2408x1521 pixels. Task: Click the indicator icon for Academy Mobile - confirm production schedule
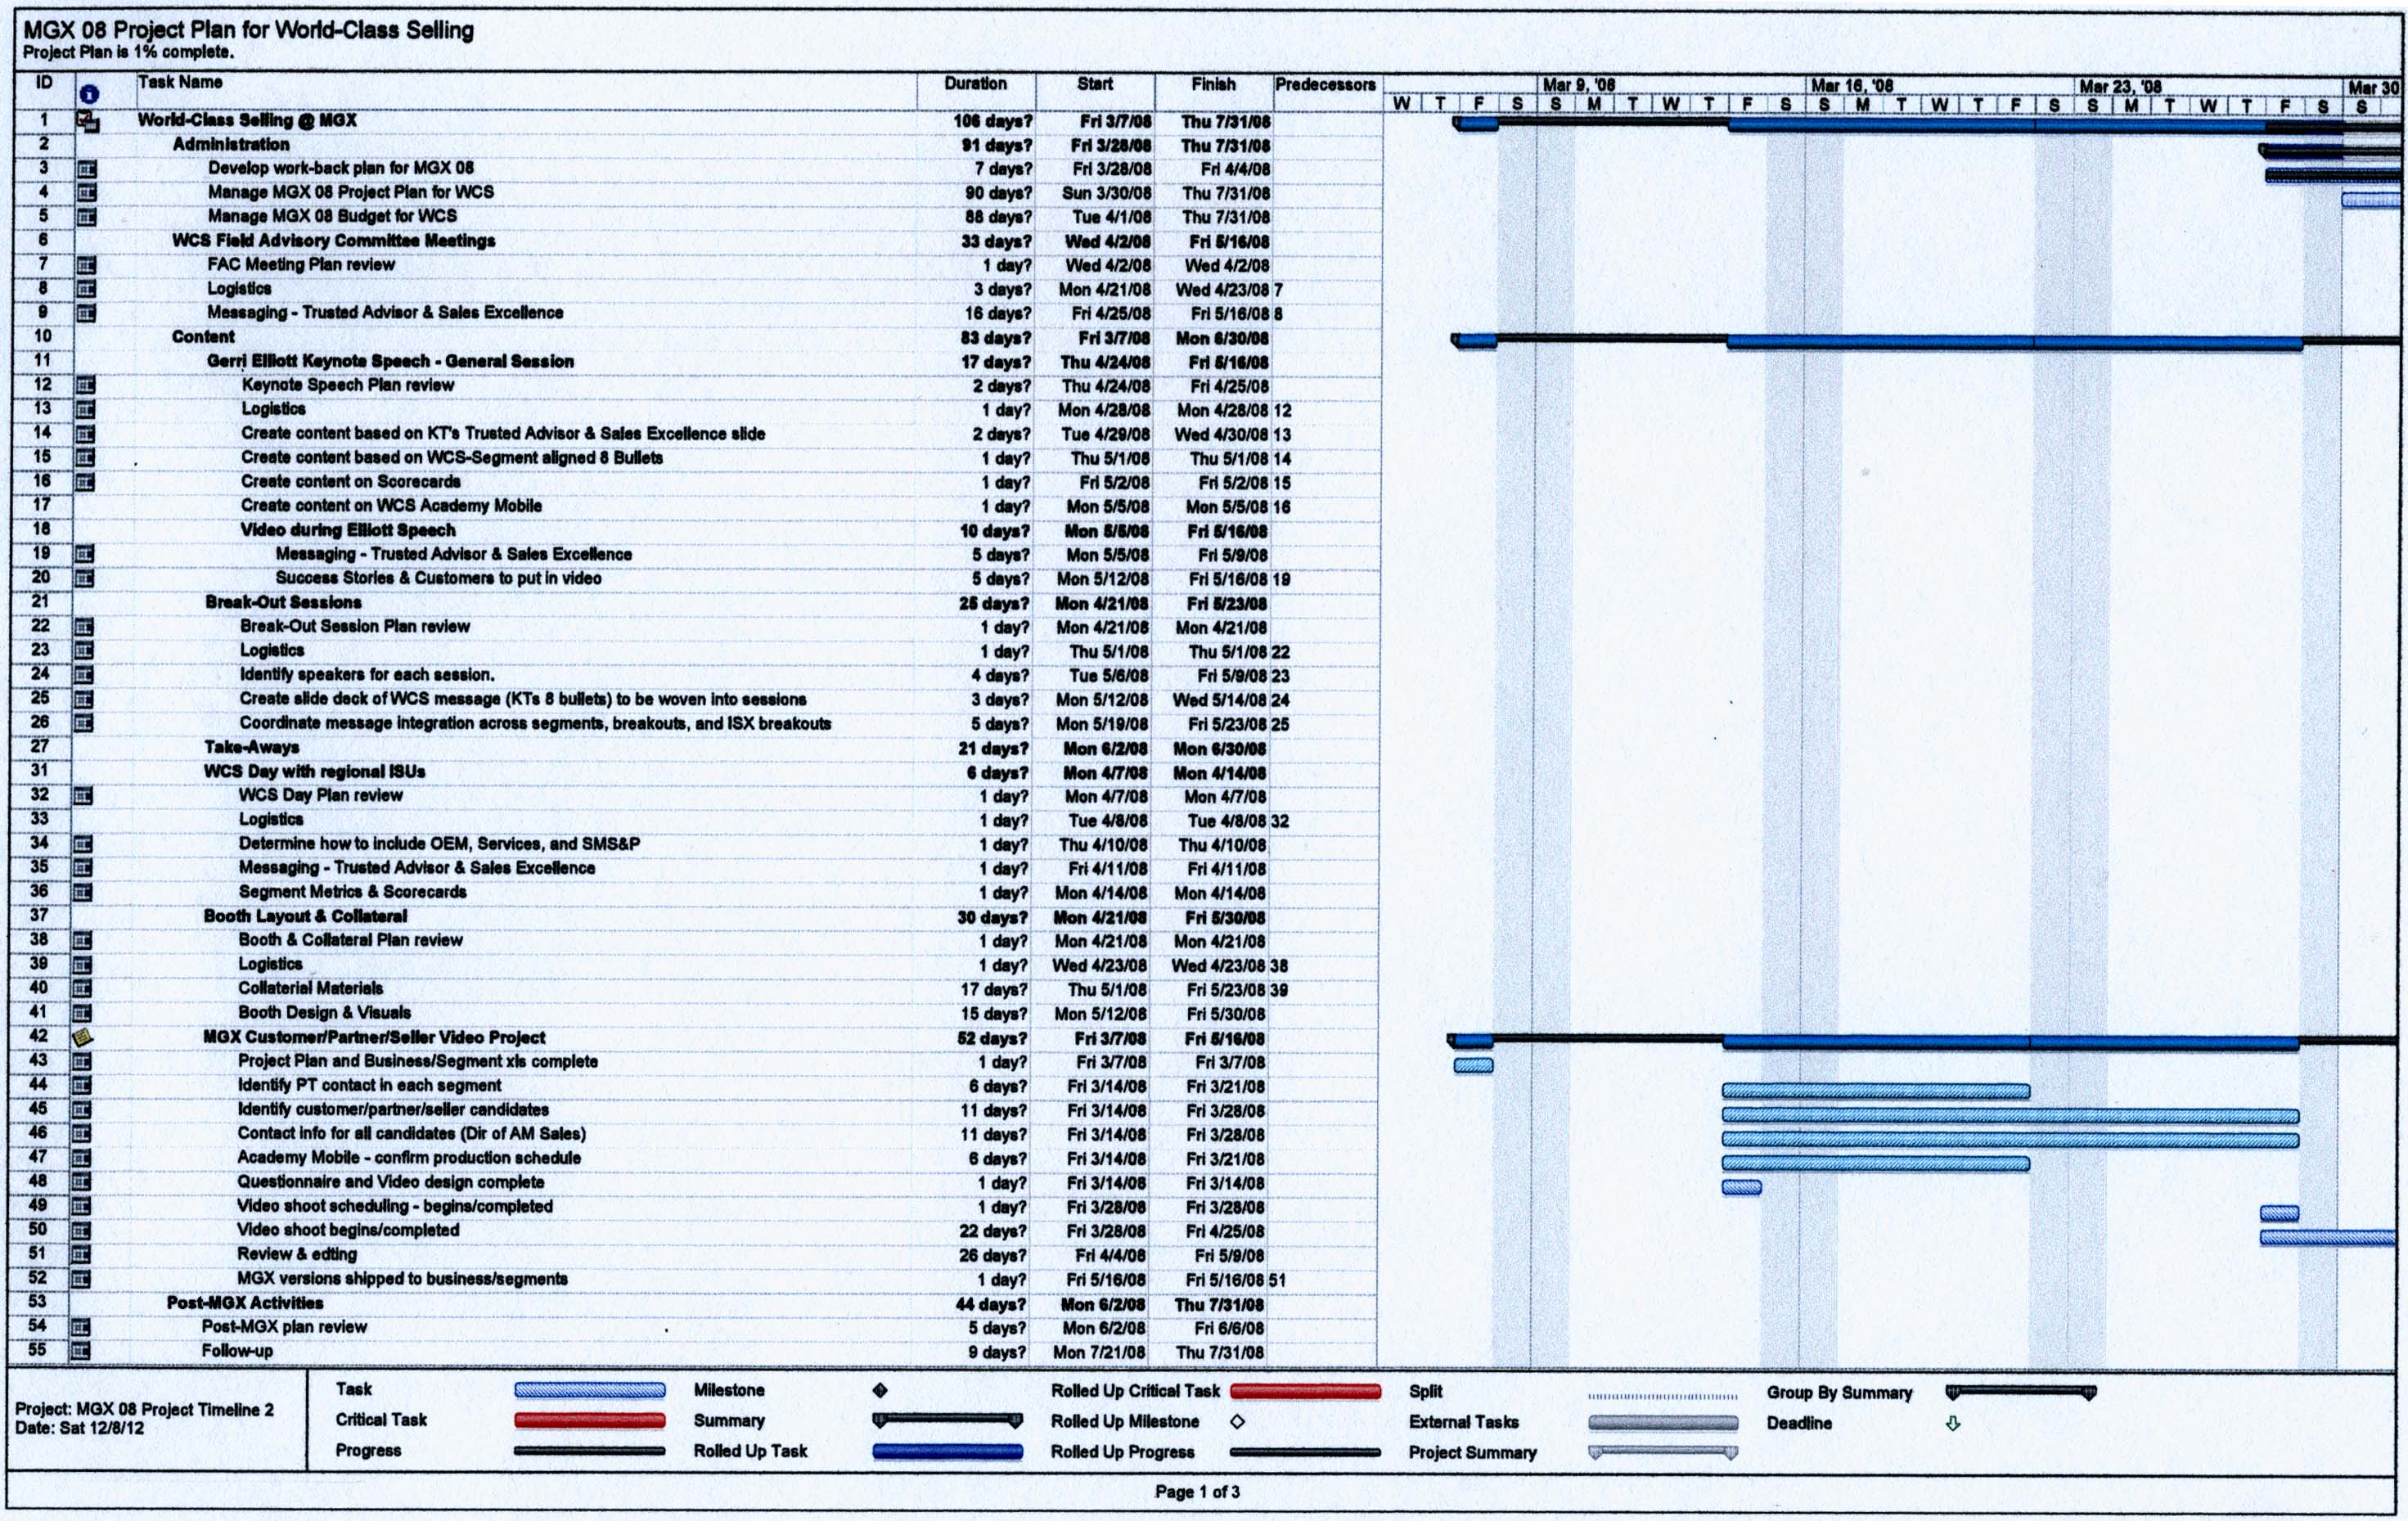click(82, 1158)
